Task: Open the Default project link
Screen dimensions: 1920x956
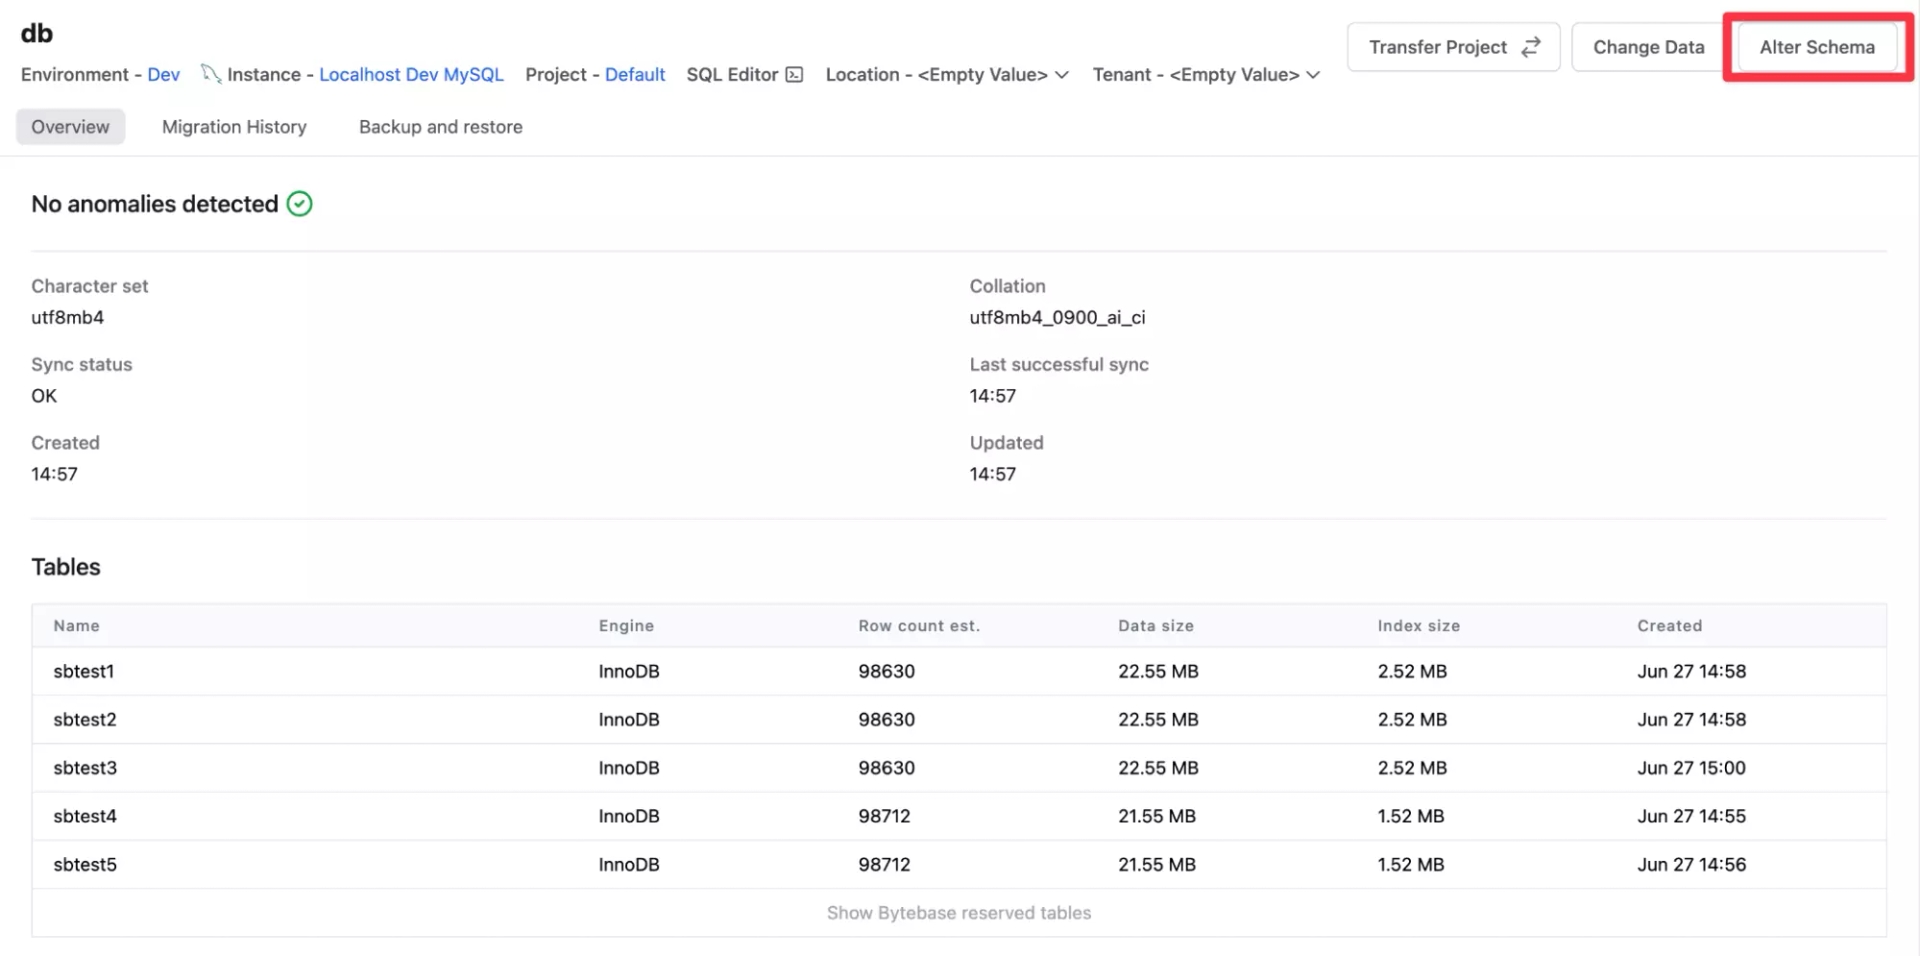Action: [635, 75]
